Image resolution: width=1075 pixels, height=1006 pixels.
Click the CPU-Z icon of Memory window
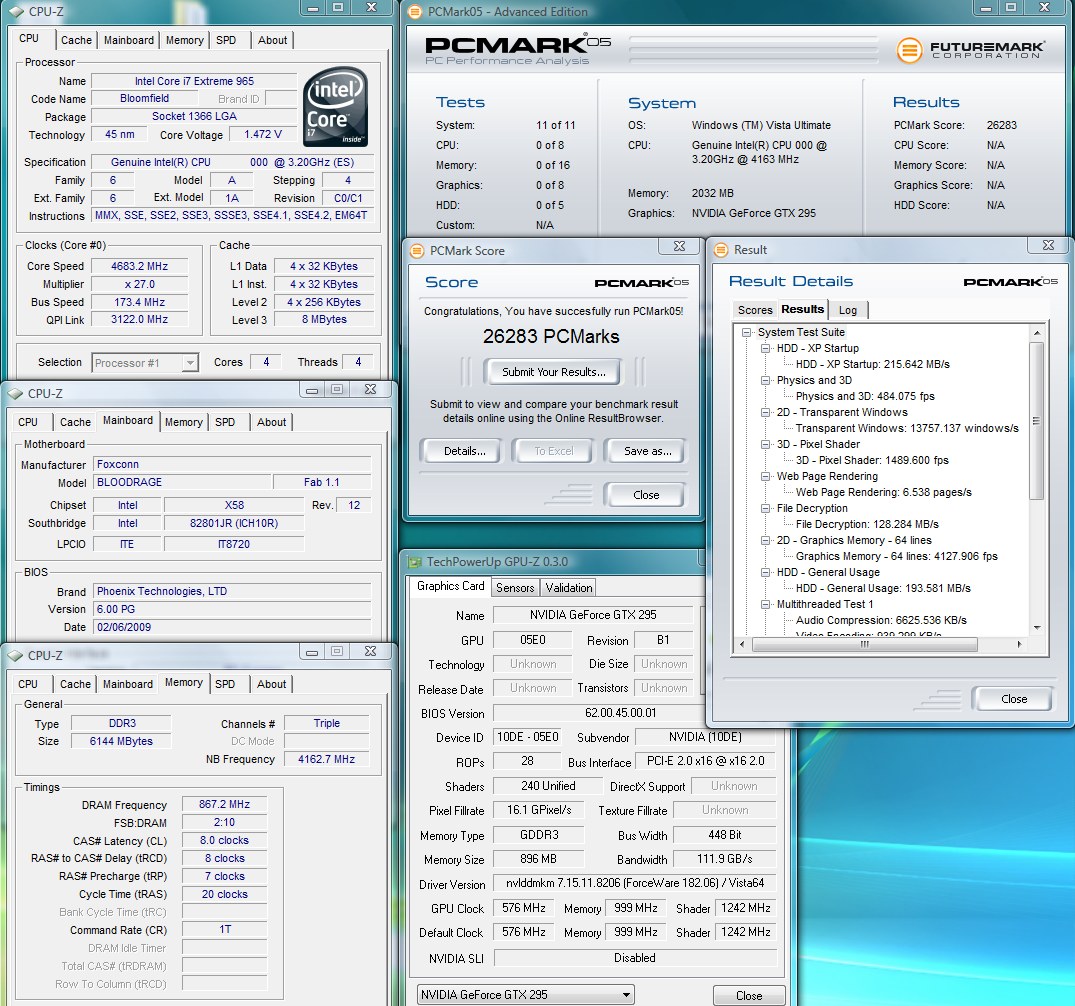(15, 656)
